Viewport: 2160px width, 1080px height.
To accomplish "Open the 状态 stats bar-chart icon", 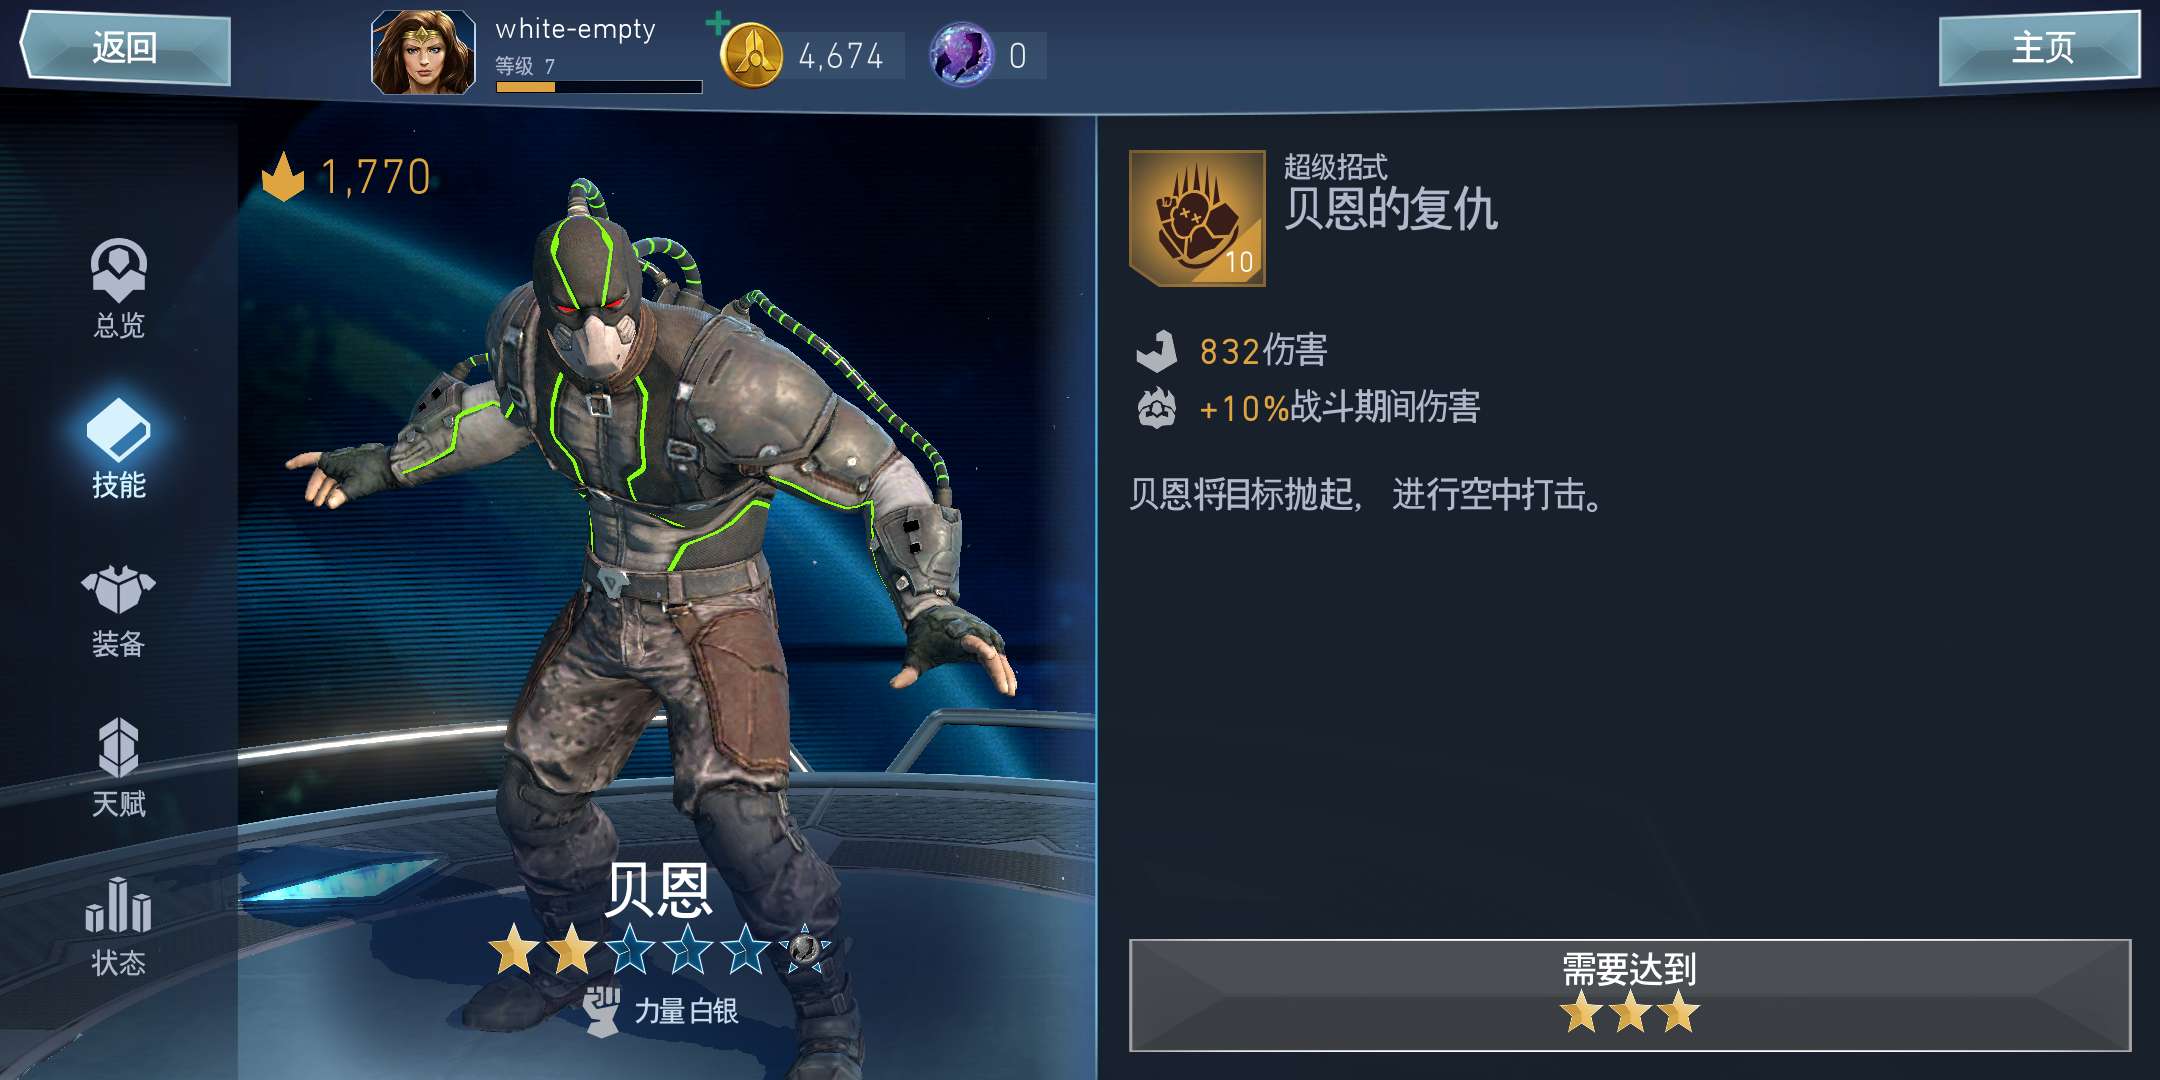I will coord(119,905).
